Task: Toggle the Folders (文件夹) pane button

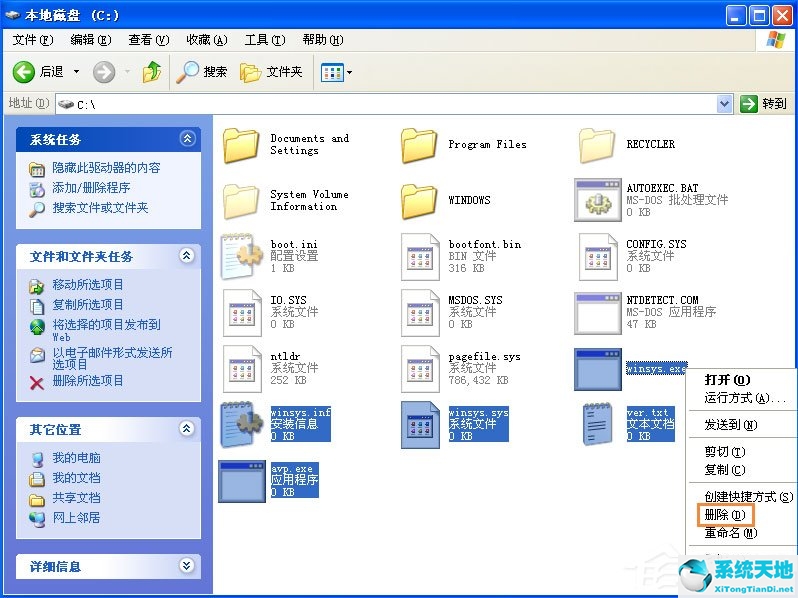Action: click(x=271, y=72)
